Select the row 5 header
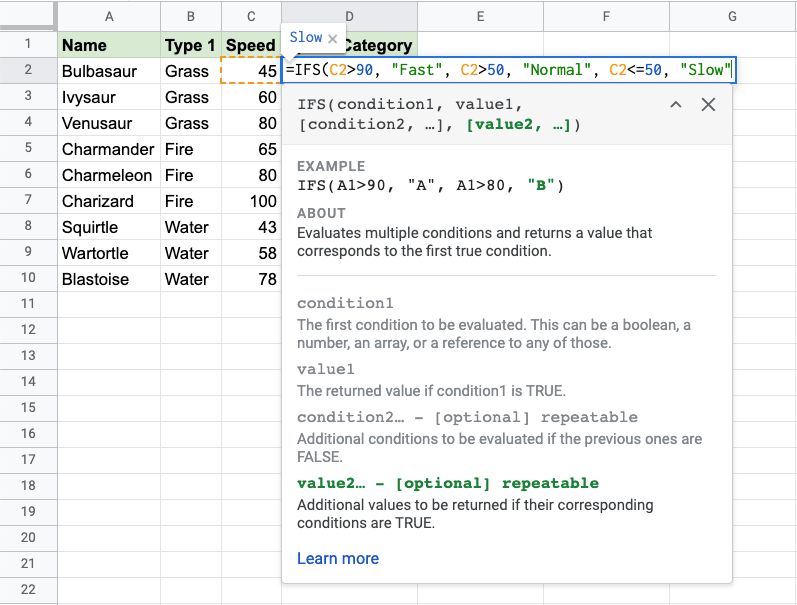797x605 pixels. point(28,149)
